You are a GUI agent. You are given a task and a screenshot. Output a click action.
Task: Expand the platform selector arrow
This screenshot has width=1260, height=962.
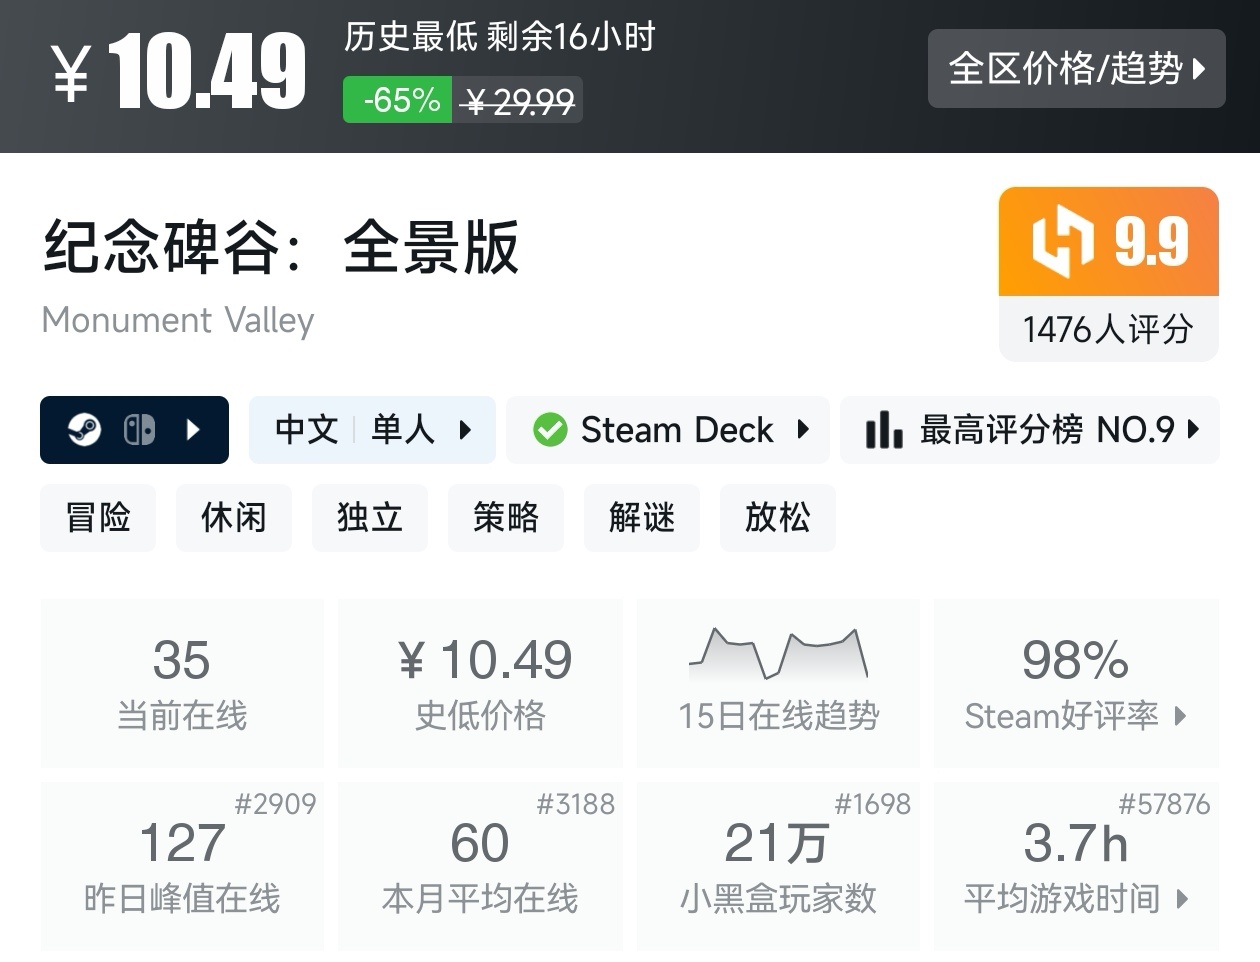tap(194, 430)
